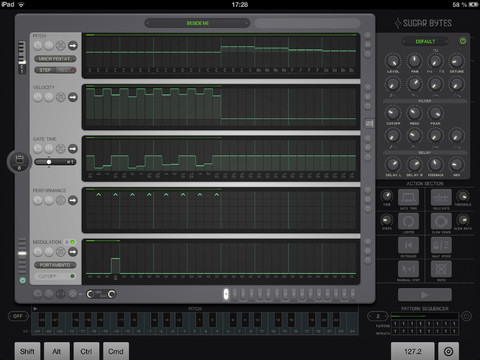
Task: Trigger the Looper action button
Action: pos(408,221)
